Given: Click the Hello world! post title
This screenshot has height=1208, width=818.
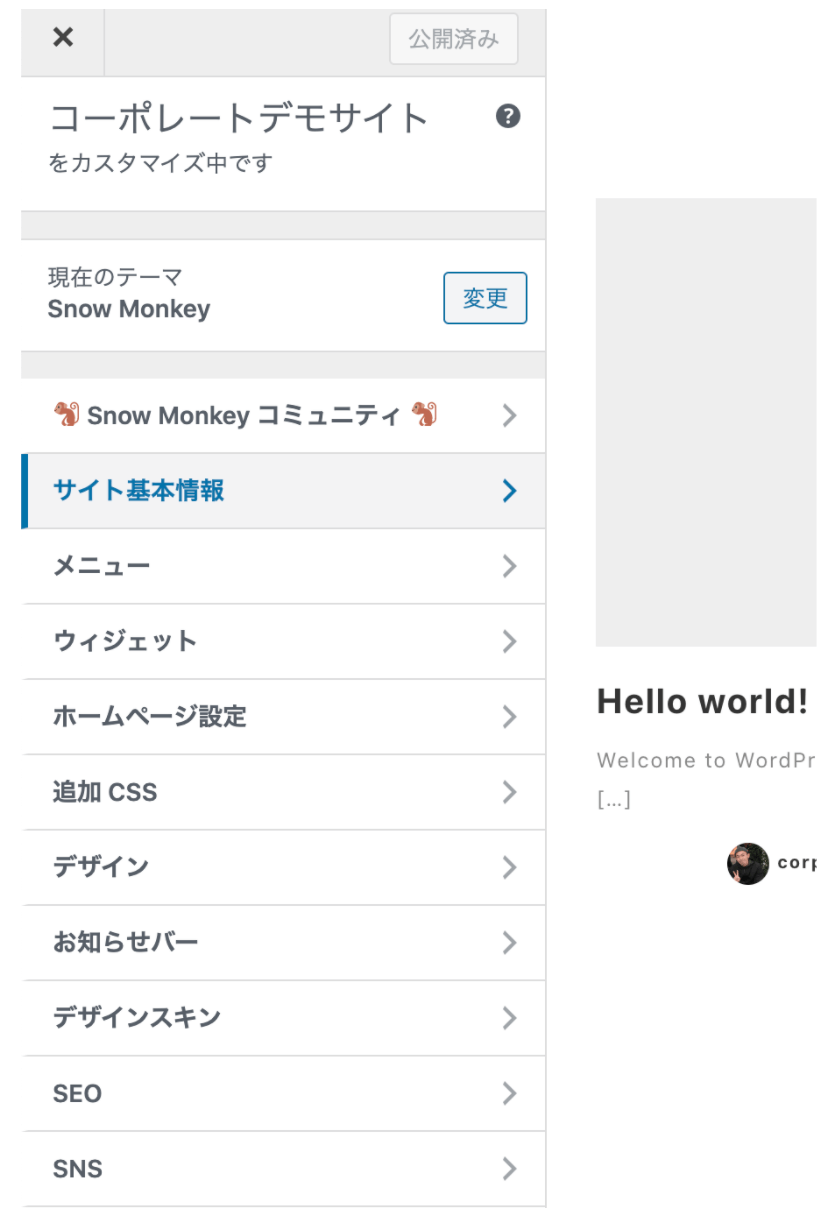Looking at the screenshot, I should 702,702.
